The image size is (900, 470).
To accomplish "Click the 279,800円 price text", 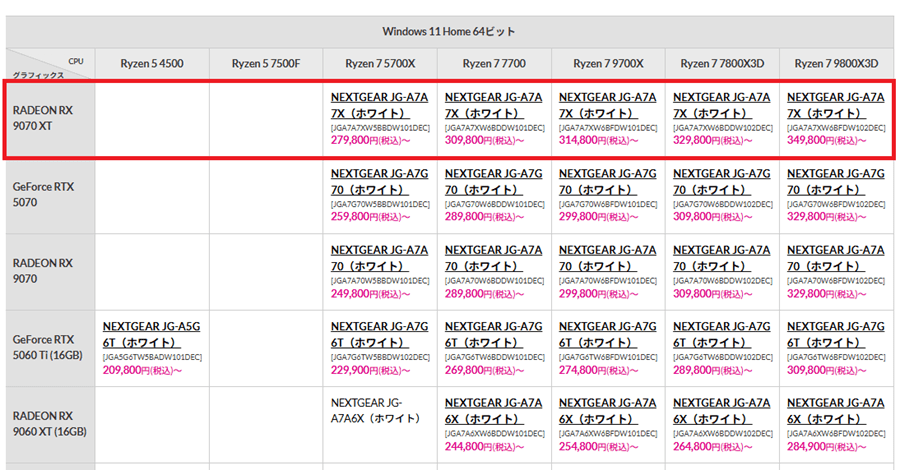I will (x=370, y=141).
